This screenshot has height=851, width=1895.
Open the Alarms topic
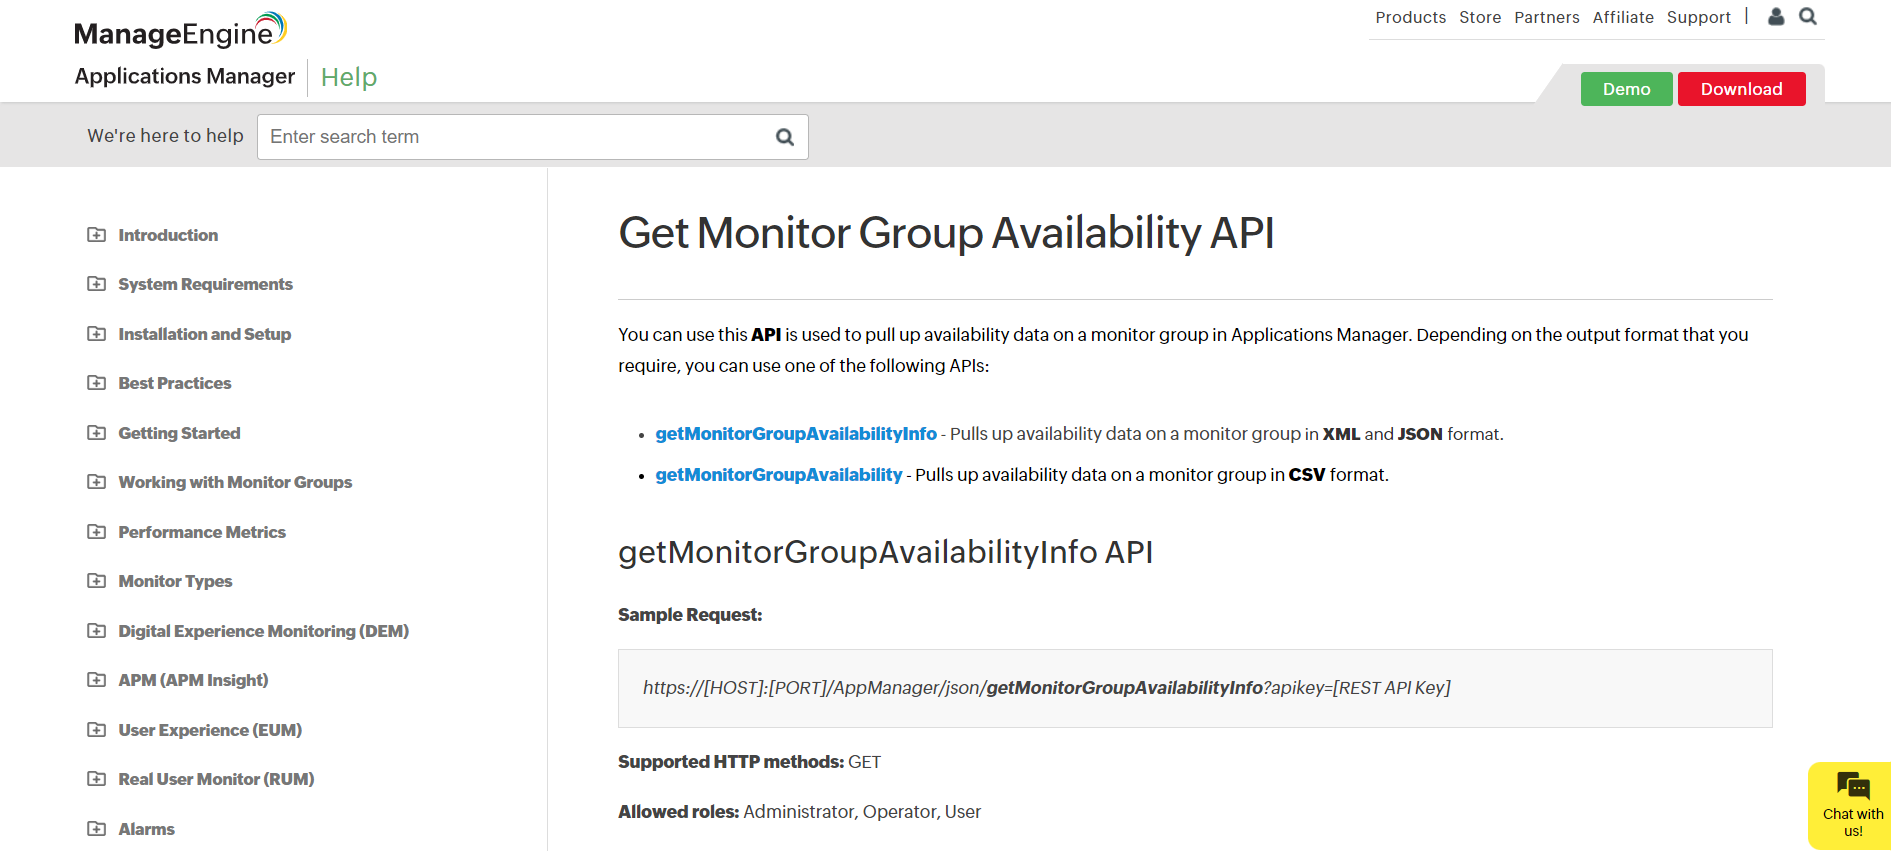point(146,829)
